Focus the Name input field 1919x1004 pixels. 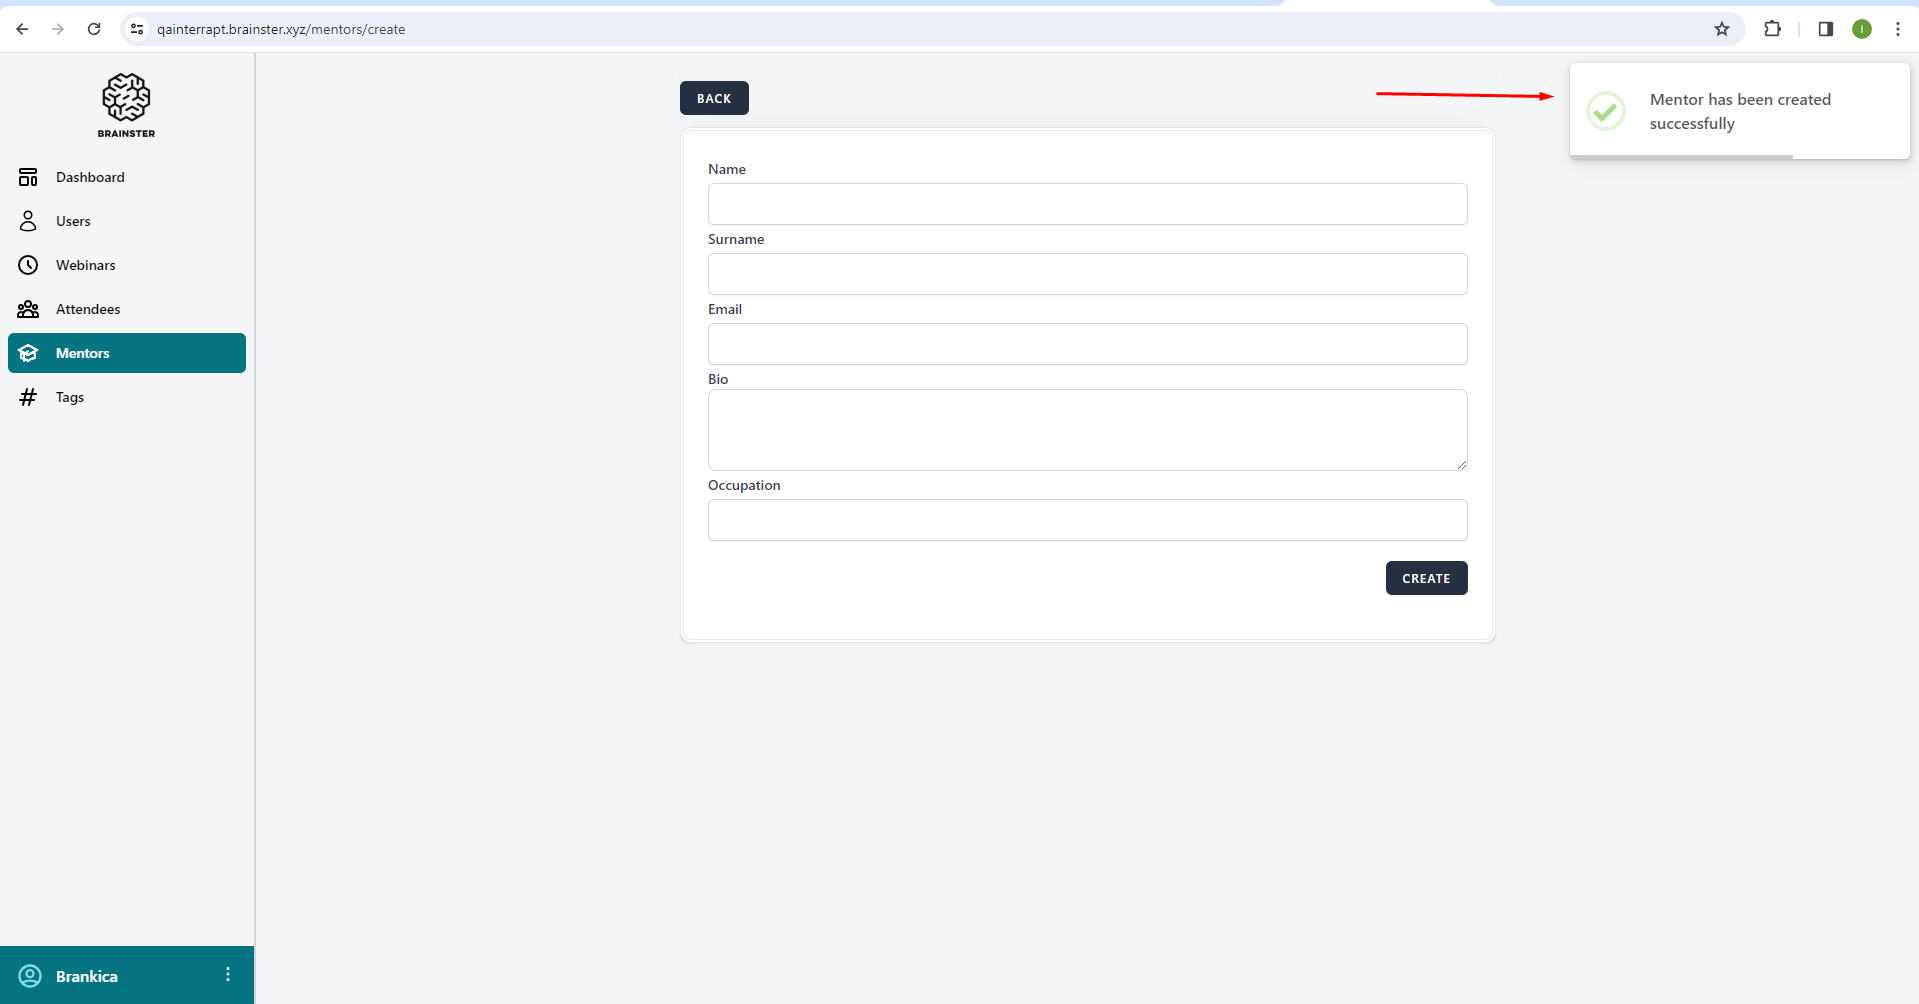tap(1087, 204)
